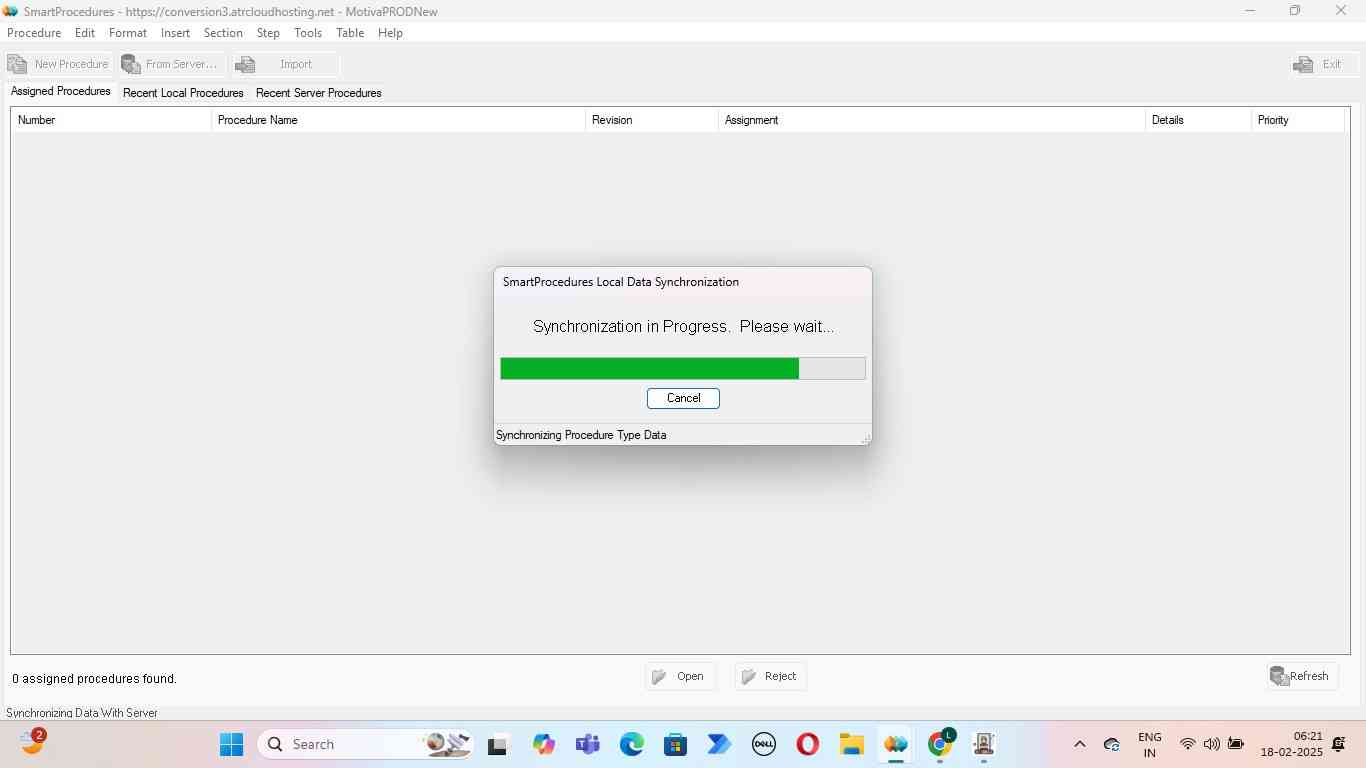Viewport: 1366px width, 768px height.
Task: Refresh the assigned procedures list
Action: pos(1301,677)
